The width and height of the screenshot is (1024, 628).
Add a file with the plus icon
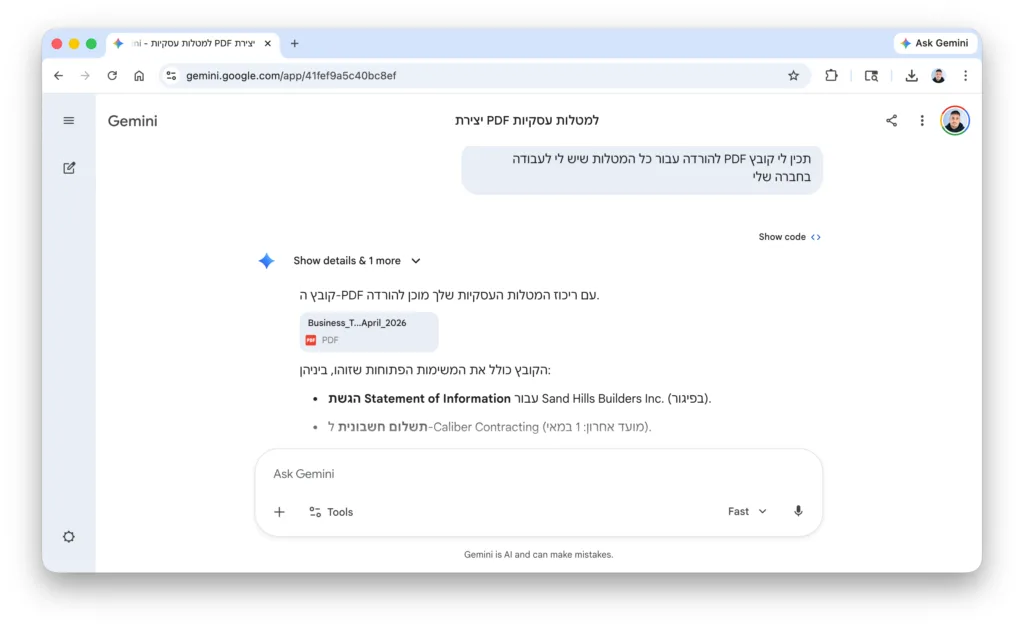coord(280,512)
